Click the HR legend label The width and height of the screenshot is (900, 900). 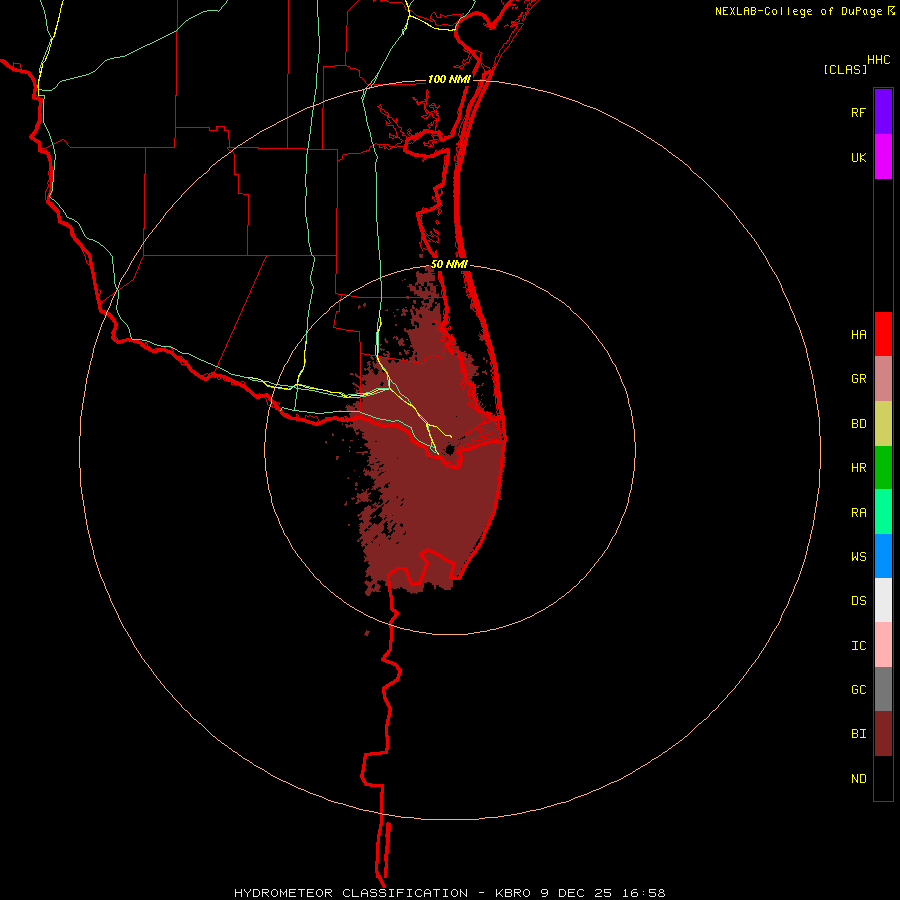pyautogui.click(x=858, y=468)
